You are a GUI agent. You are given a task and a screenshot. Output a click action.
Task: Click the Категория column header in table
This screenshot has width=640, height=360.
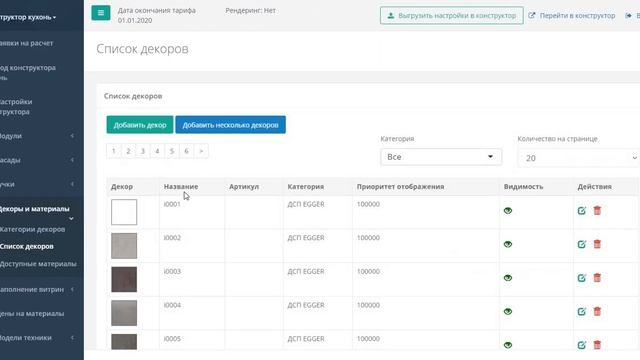click(306, 187)
